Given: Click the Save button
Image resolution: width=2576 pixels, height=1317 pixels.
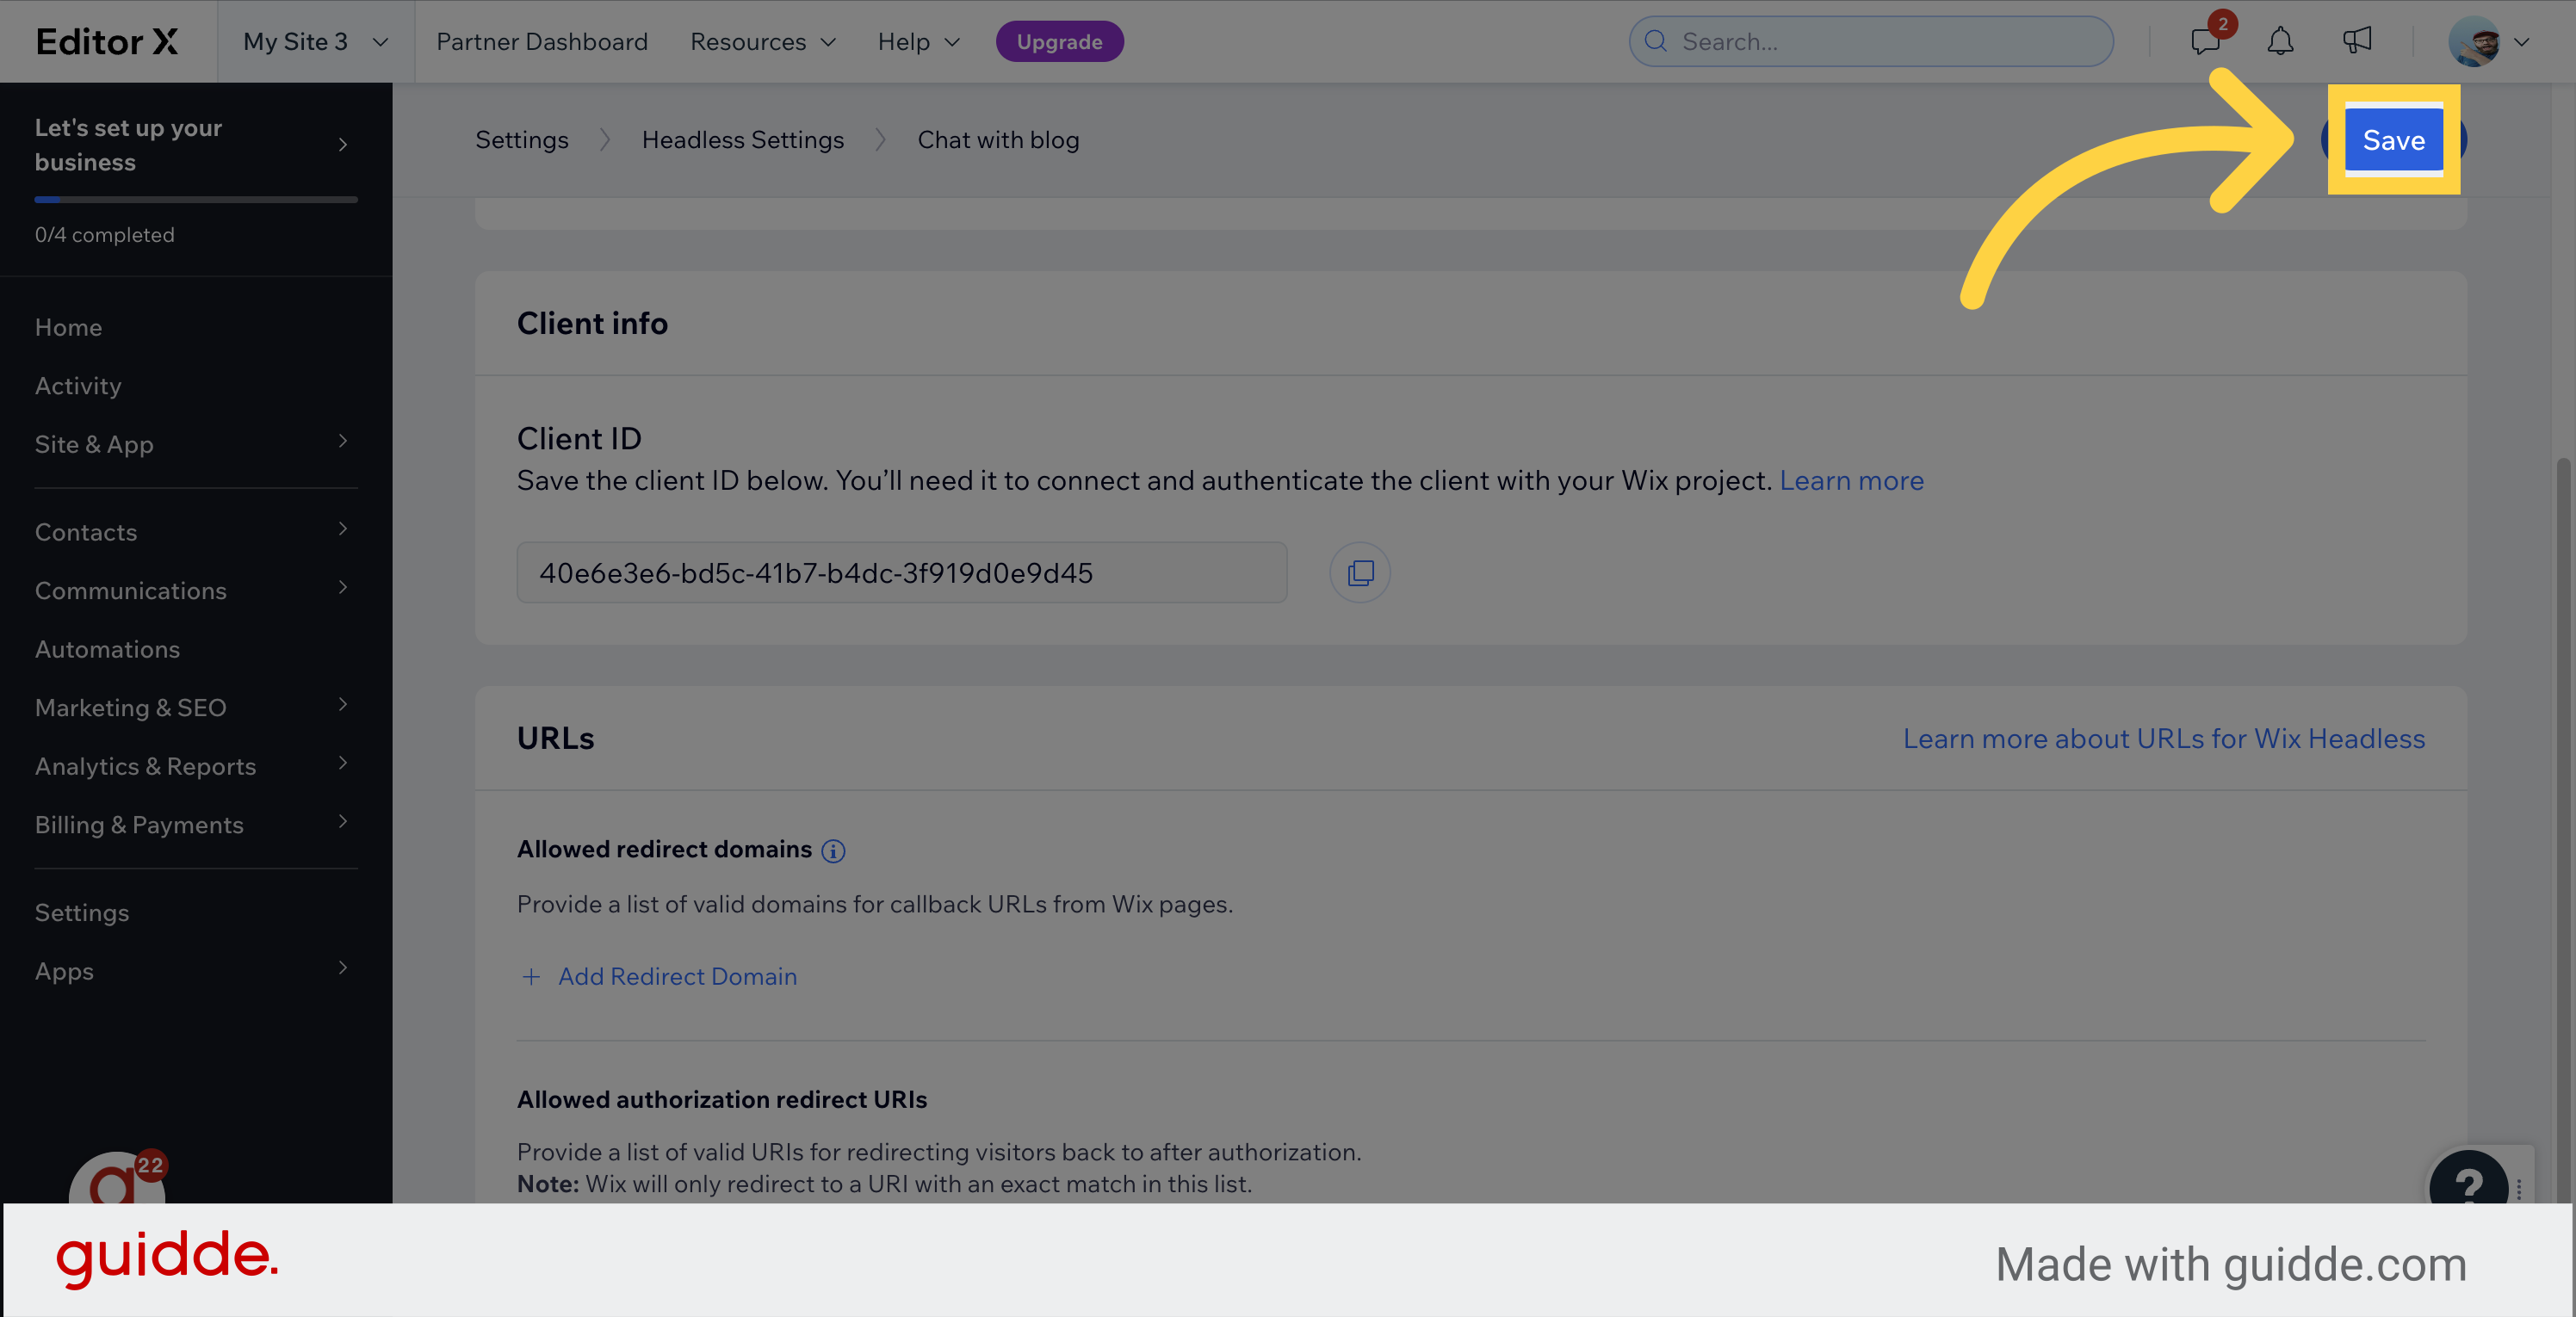Looking at the screenshot, I should 2393,140.
